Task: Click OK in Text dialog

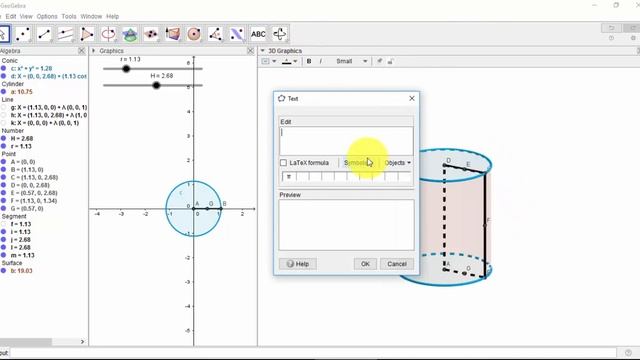Action: click(x=365, y=264)
